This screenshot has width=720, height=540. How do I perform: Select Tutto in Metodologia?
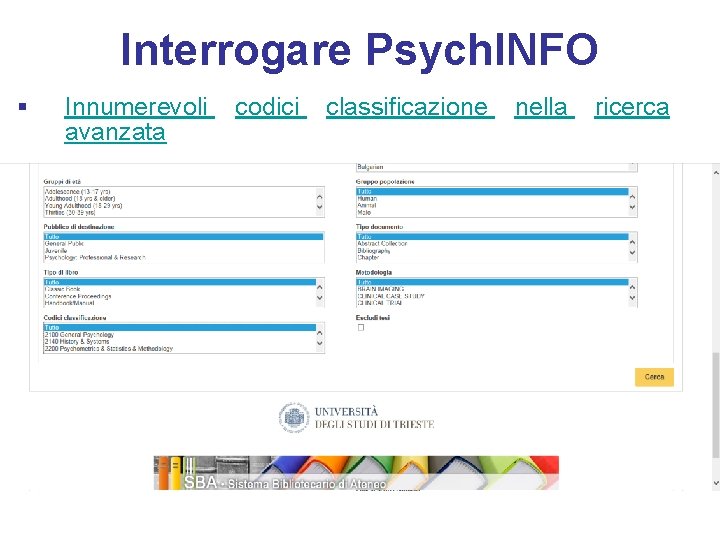492,282
